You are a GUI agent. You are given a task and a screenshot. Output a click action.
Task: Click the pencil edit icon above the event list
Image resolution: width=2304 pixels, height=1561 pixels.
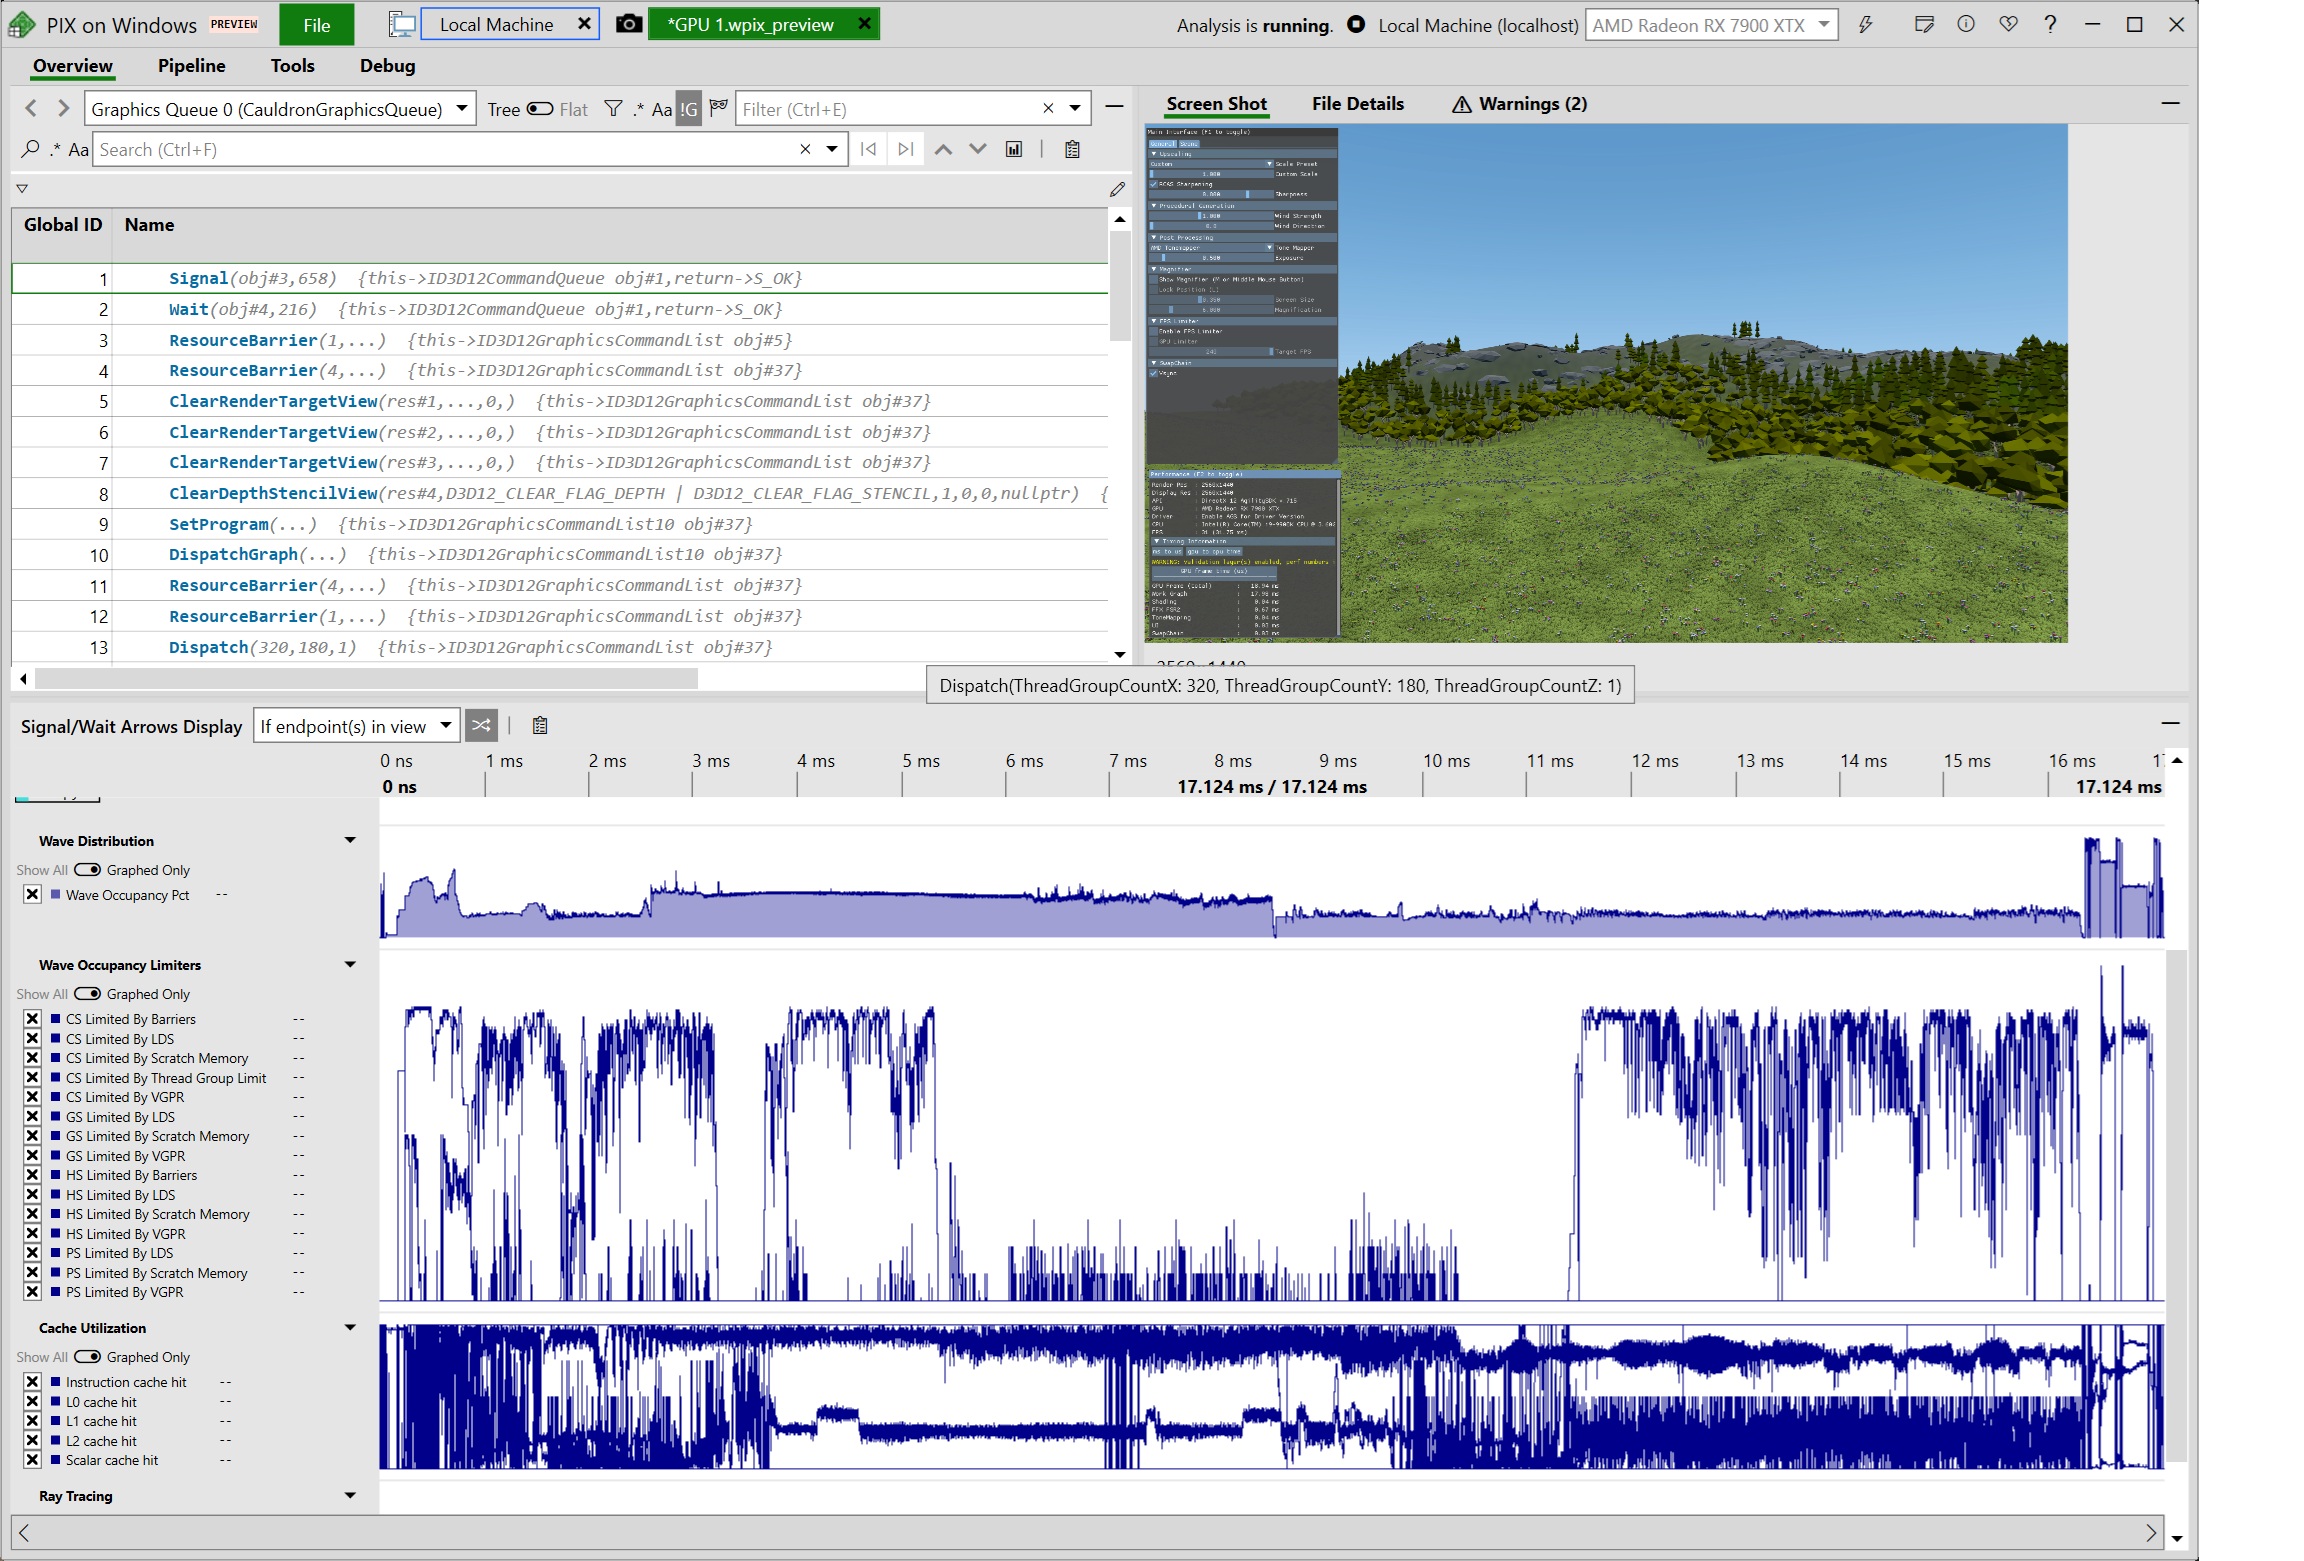coord(1117,189)
